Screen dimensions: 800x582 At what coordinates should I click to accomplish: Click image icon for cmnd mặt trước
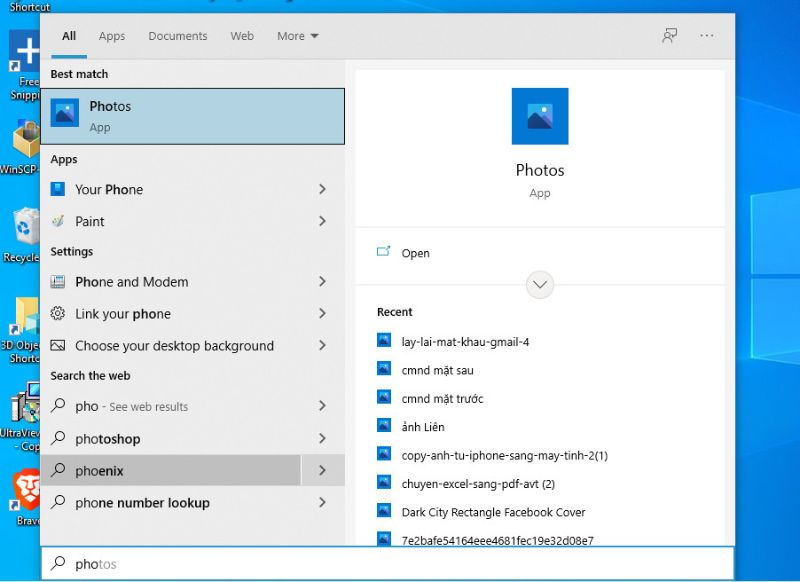pos(384,397)
